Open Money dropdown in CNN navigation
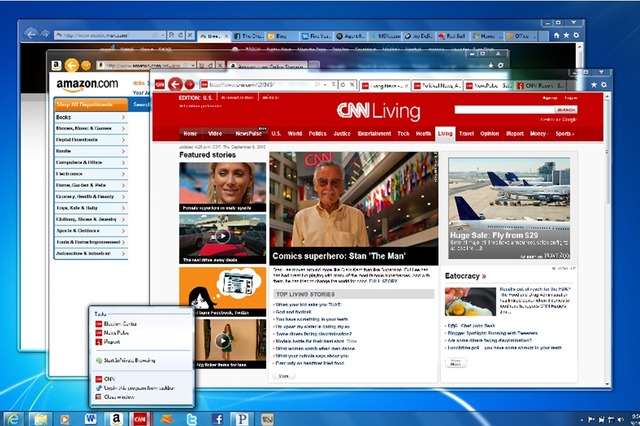This screenshot has height=426, width=640. click(x=539, y=133)
